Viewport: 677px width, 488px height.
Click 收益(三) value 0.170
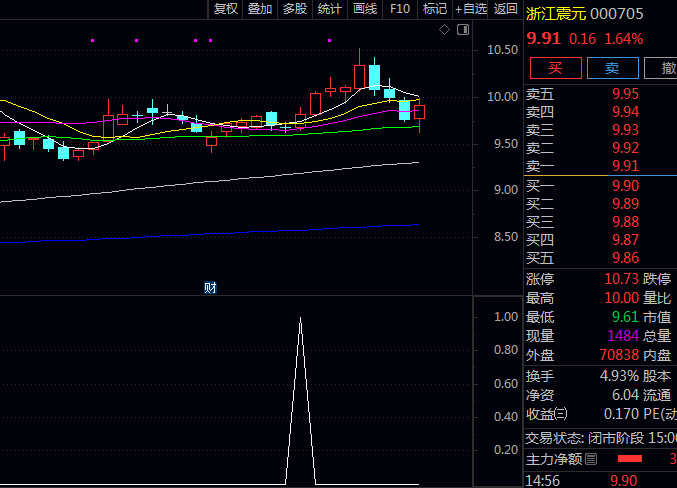pos(621,414)
